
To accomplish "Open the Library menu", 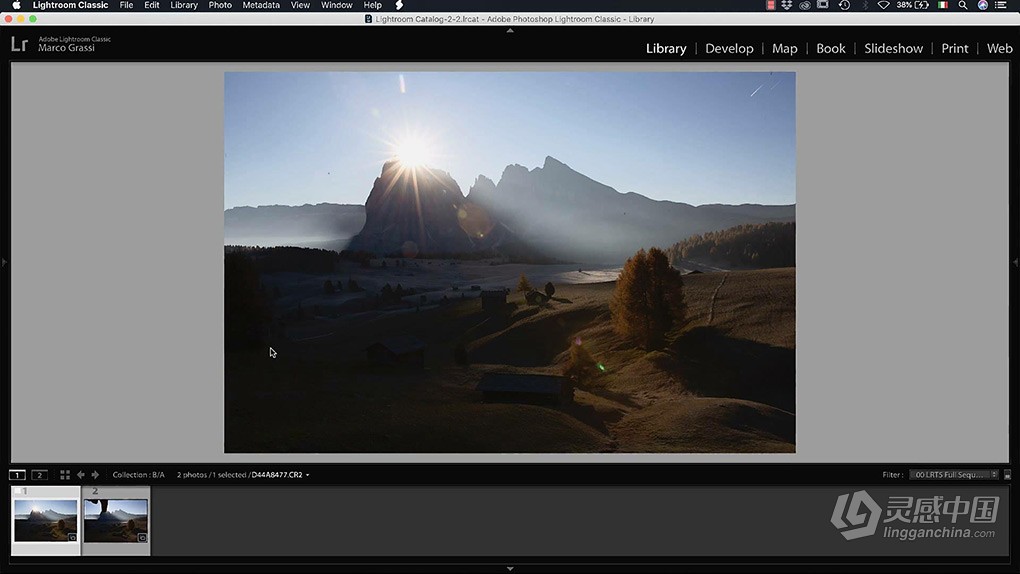I will tap(184, 5).
